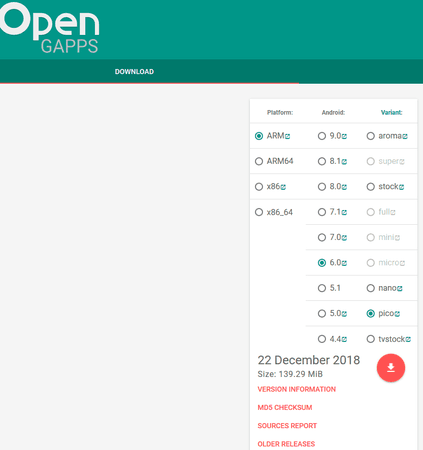Open the Android 8.1 info link icon

(344, 162)
